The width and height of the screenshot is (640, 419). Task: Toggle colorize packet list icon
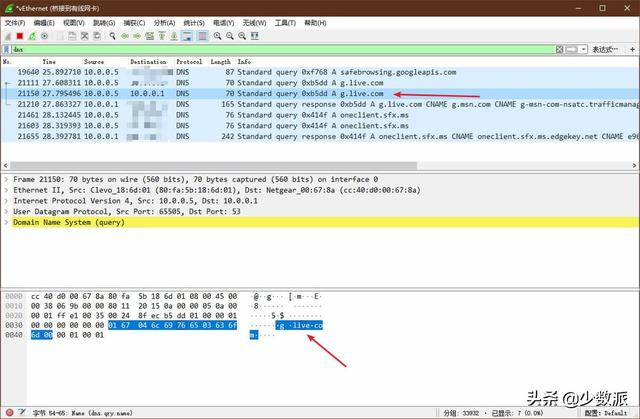pos(202,36)
